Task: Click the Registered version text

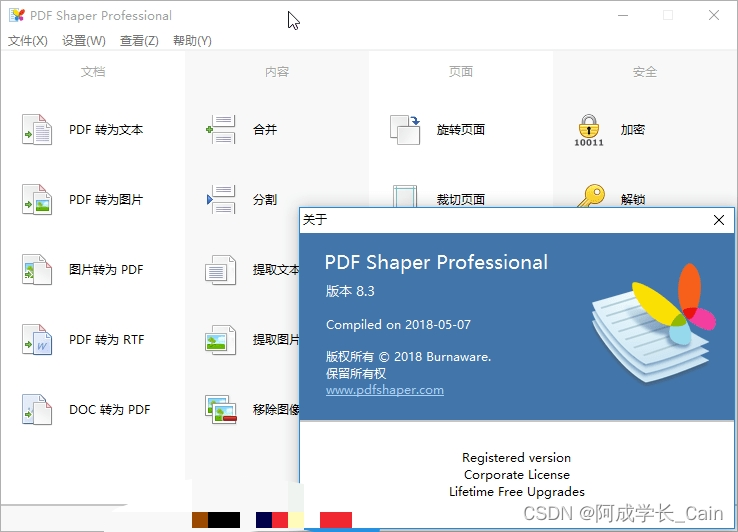Action: tap(516, 458)
